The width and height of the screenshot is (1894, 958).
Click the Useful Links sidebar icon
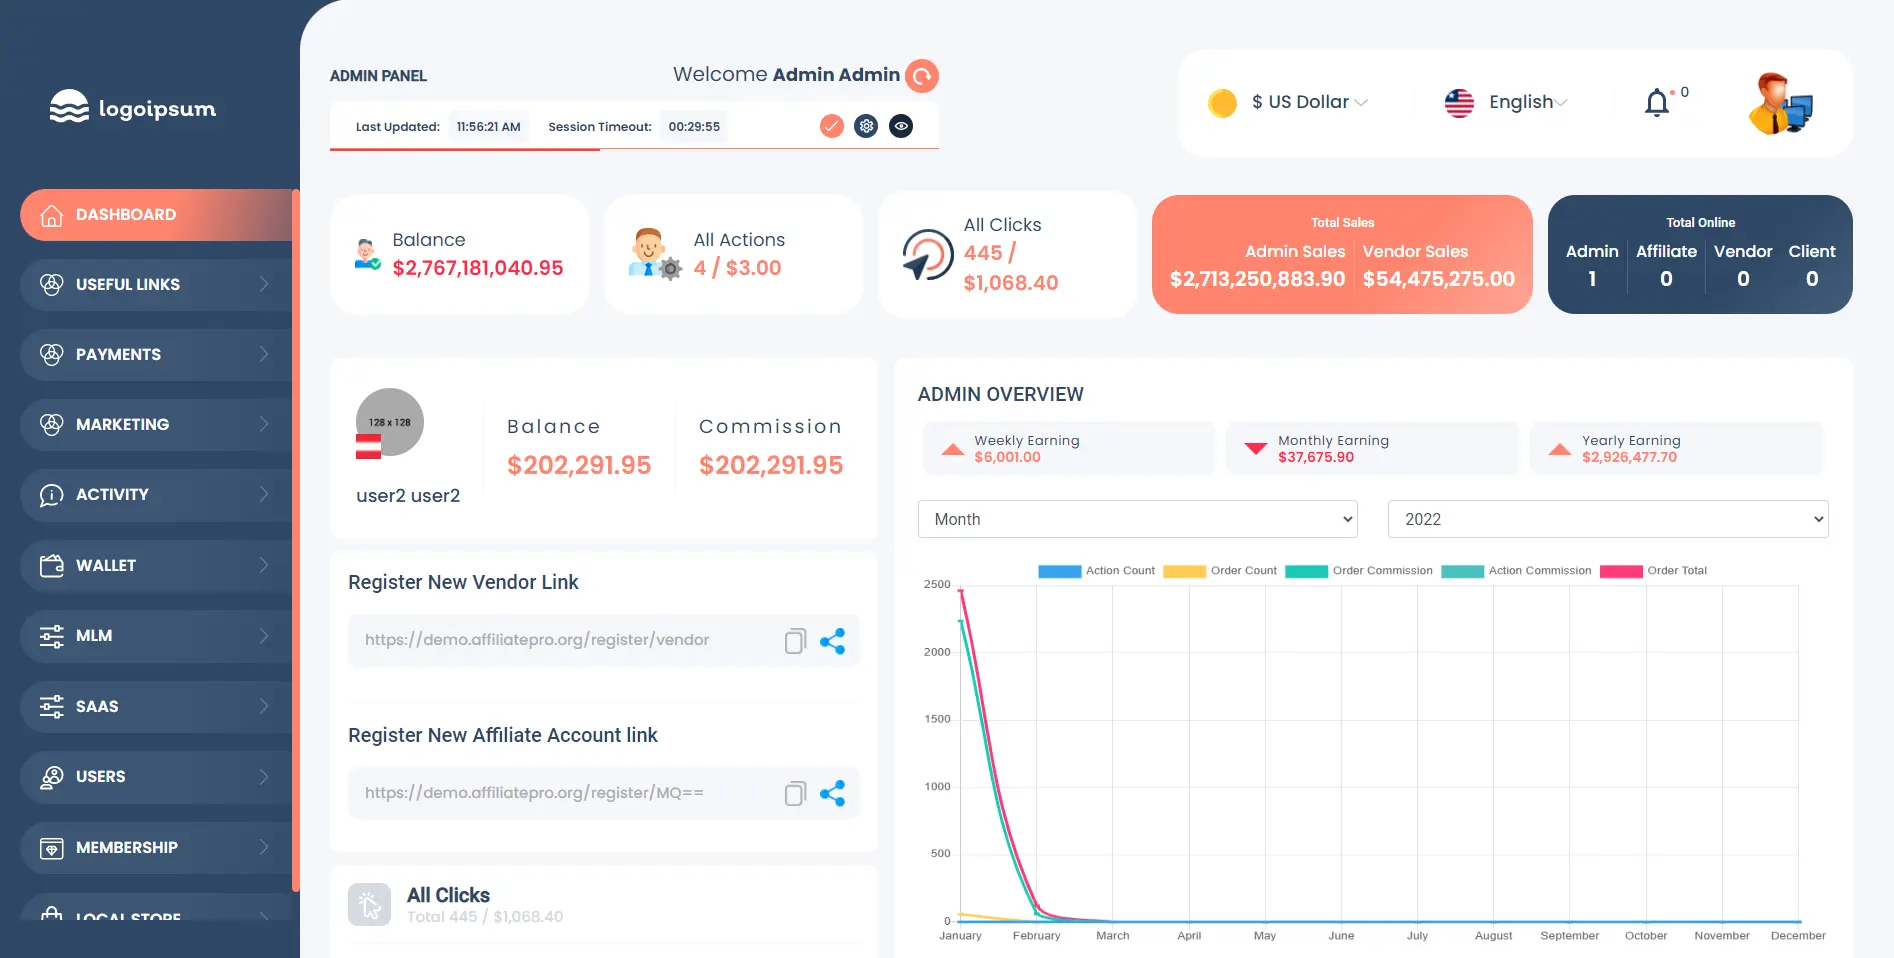52,284
